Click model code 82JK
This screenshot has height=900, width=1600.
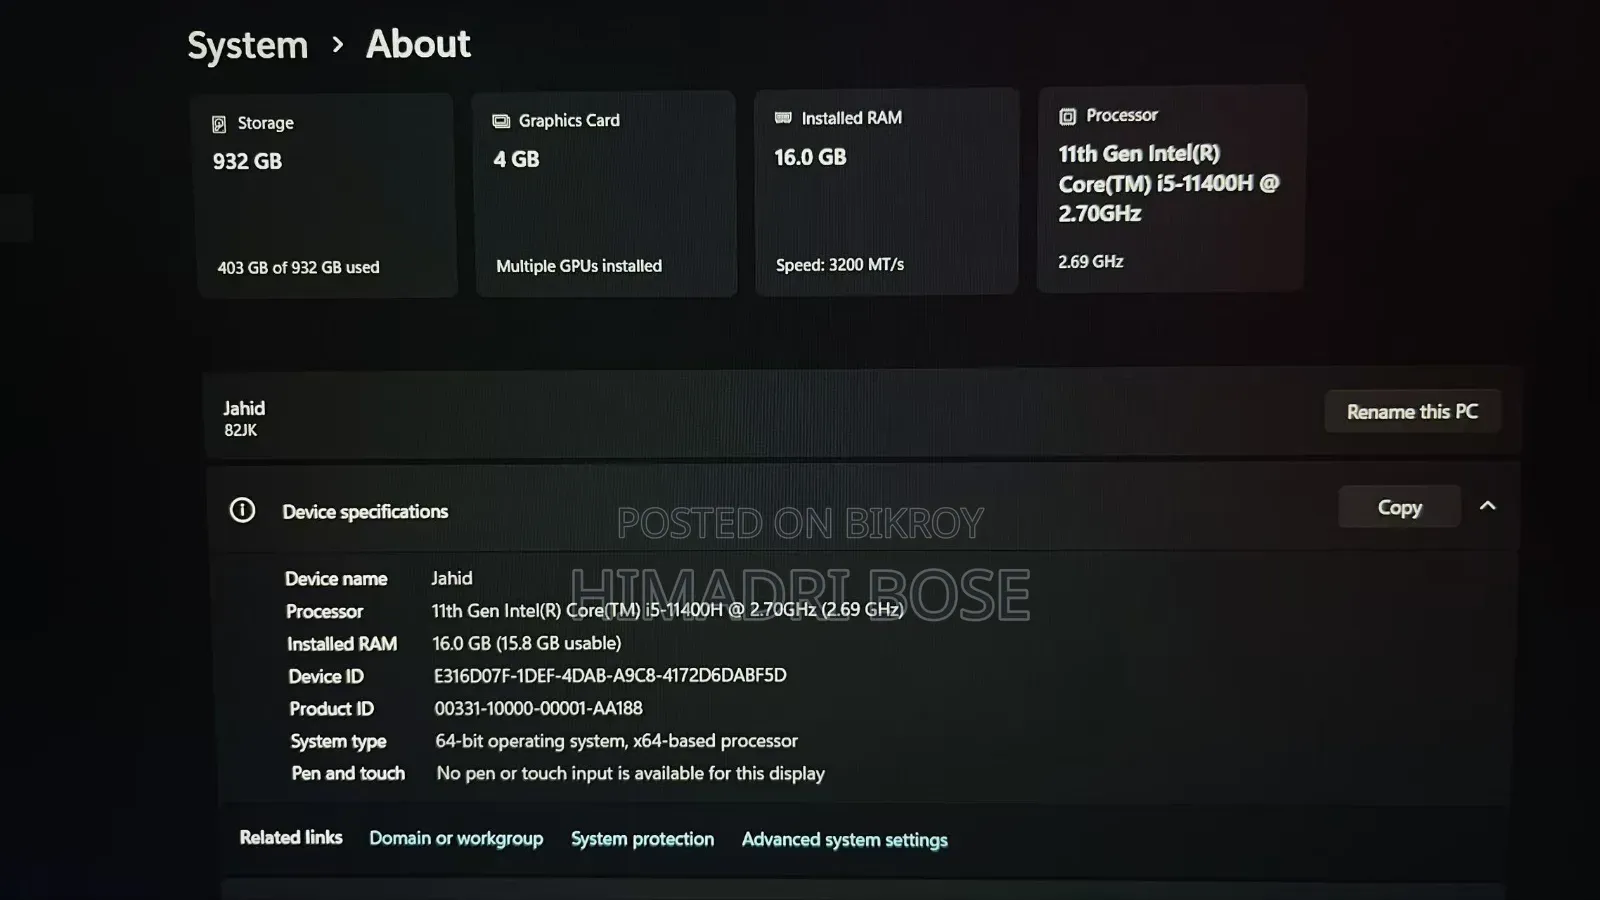point(240,430)
